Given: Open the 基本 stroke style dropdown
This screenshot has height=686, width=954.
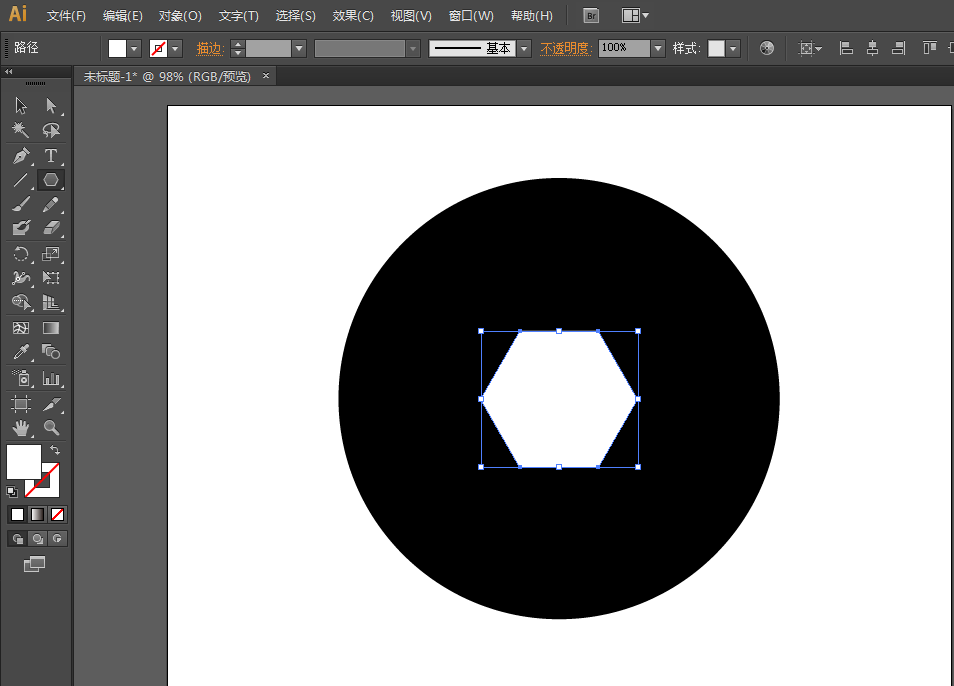Looking at the screenshot, I should (x=523, y=47).
